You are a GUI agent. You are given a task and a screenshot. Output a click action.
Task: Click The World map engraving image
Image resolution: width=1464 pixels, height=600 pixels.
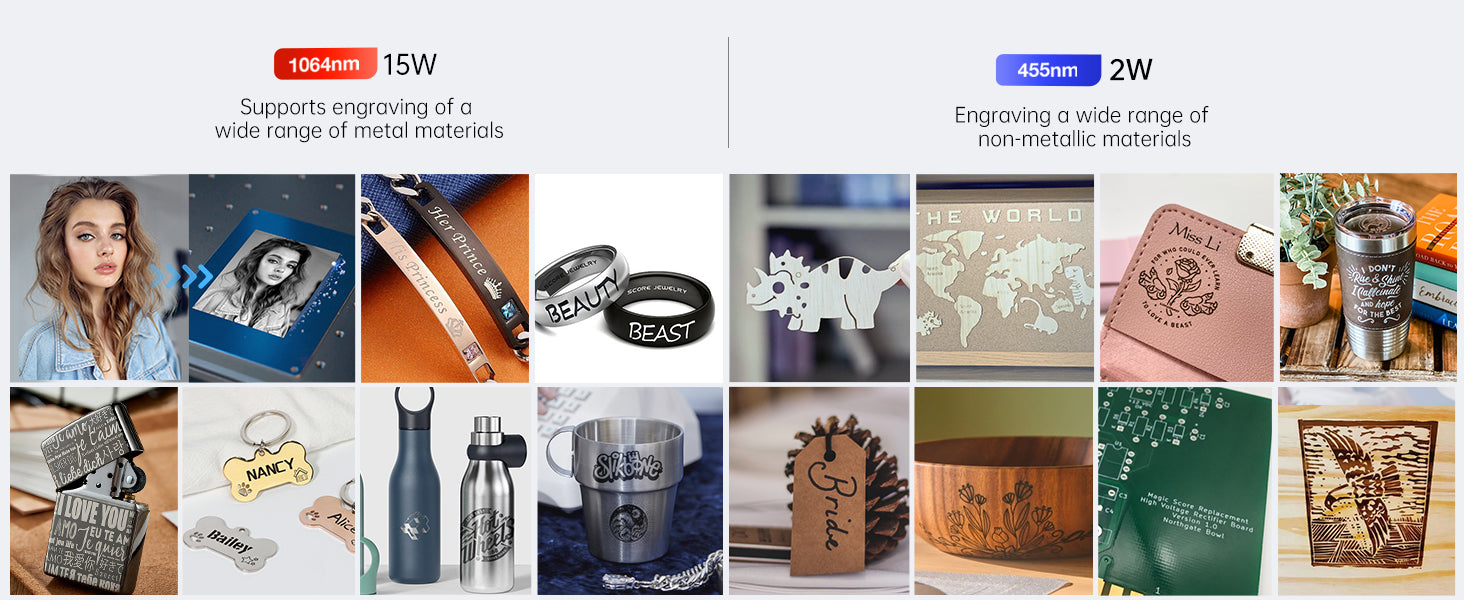(x=1005, y=278)
